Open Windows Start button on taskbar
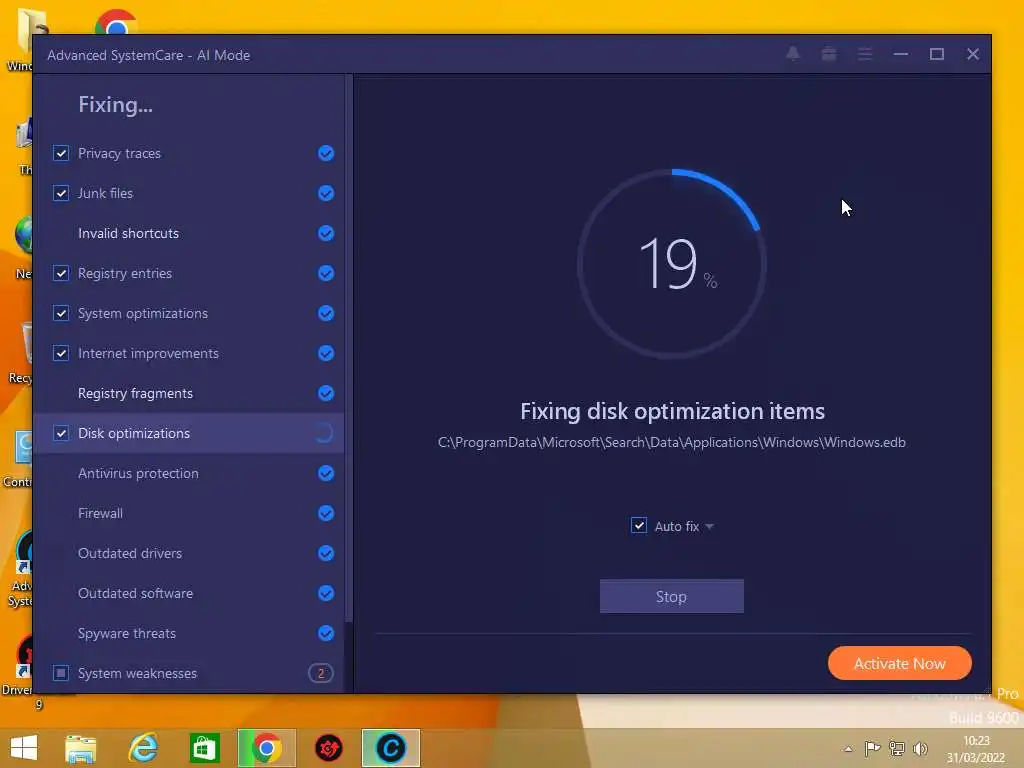Image resolution: width=1024 pixels, height=768 pixels. coord(24,748)
